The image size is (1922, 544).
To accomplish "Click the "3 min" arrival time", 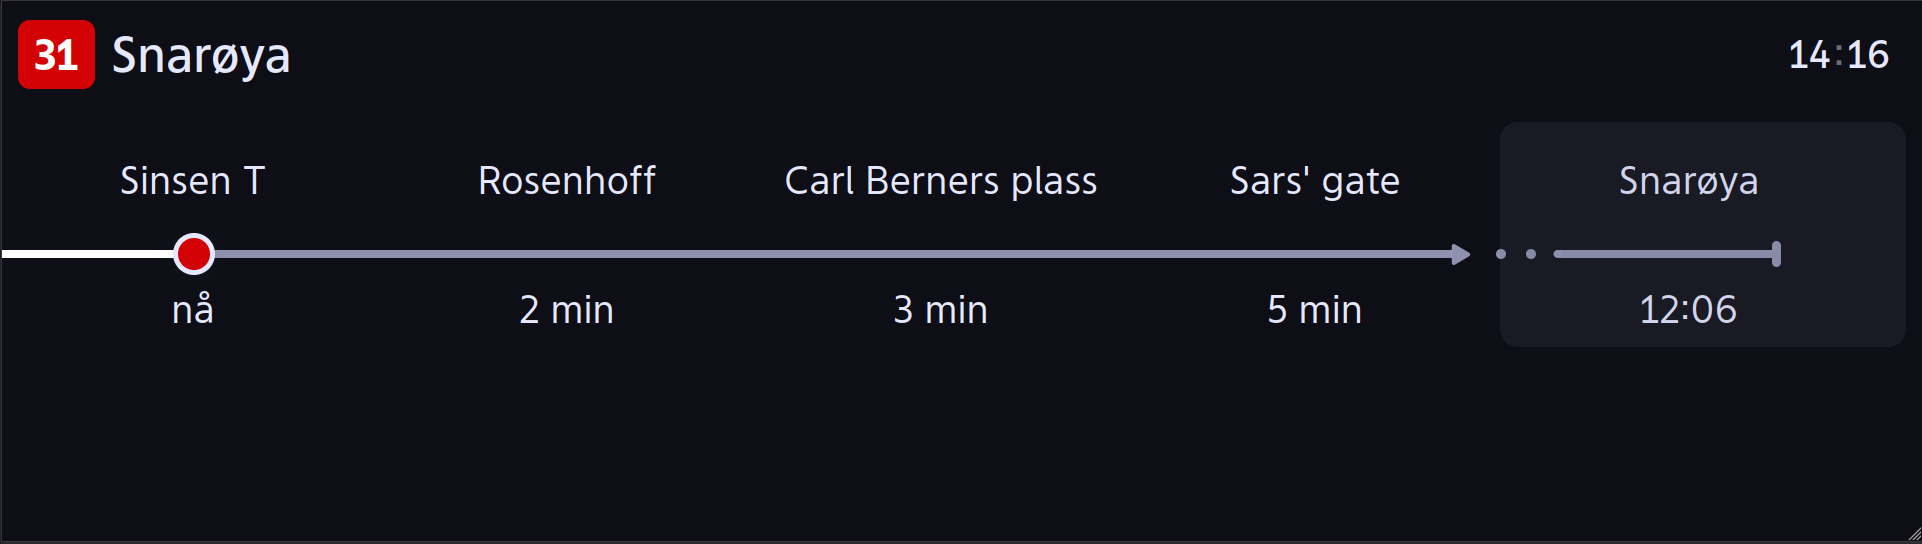I will (x=941, y=310).
